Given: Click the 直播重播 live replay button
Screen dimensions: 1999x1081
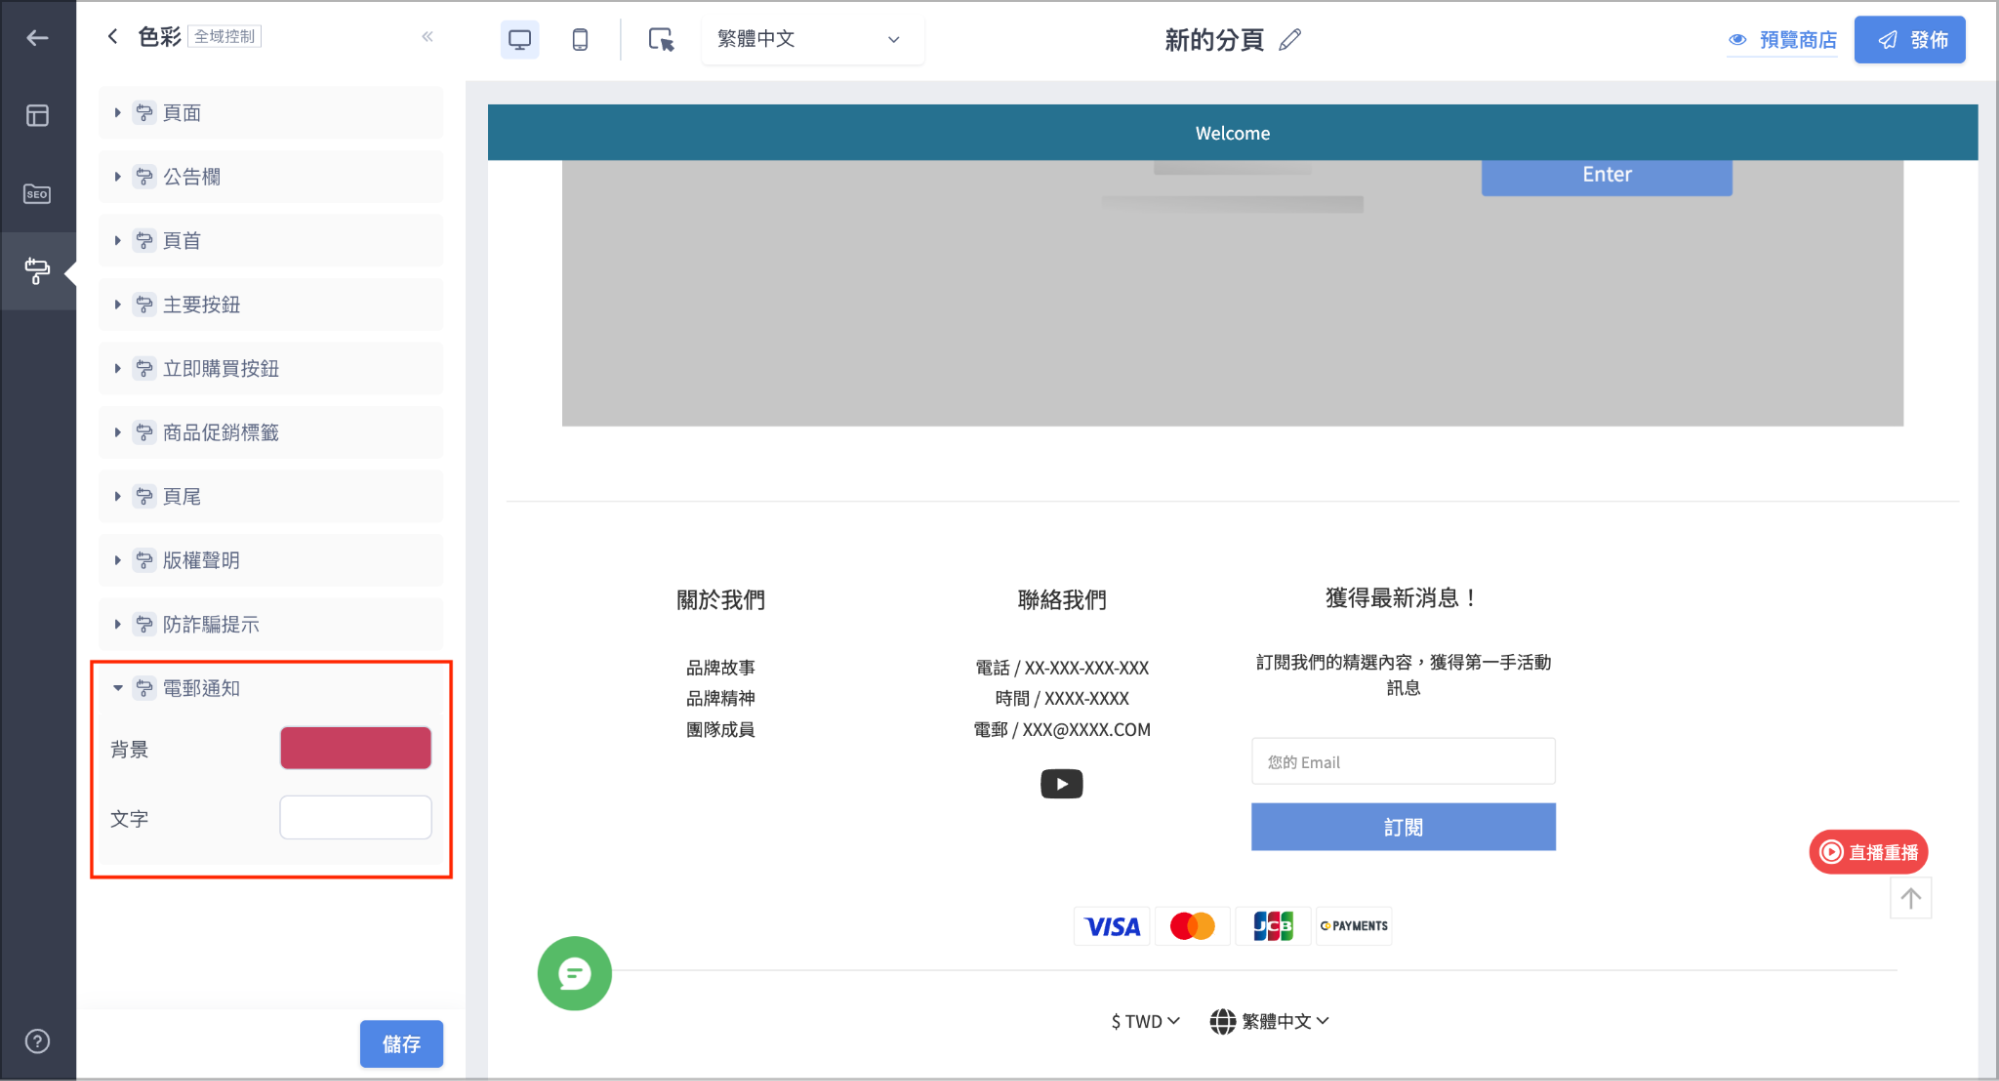Looking at the screenshot, I should click(x=1868, y=852).
